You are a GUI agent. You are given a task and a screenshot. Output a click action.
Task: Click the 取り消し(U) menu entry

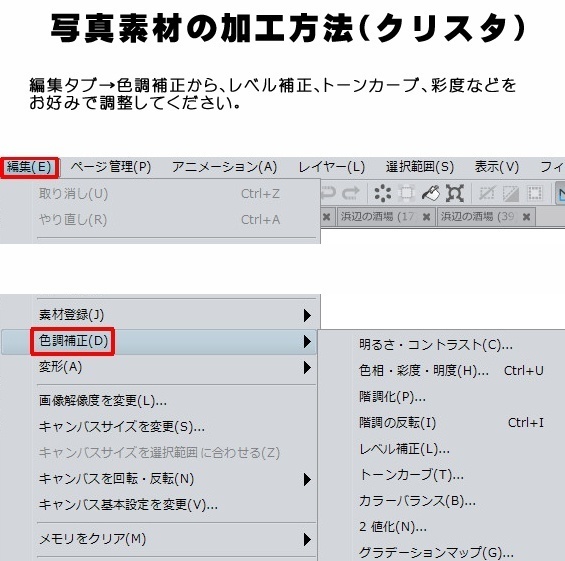click(160, 194)
